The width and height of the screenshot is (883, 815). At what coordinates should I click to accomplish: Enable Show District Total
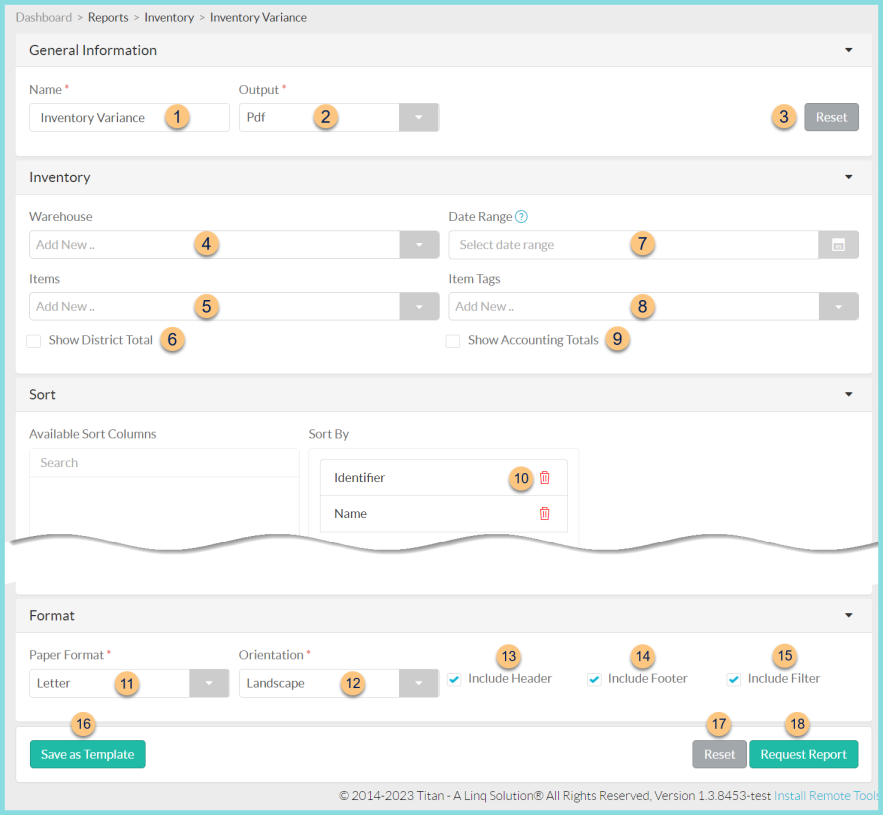pos(33,340)
